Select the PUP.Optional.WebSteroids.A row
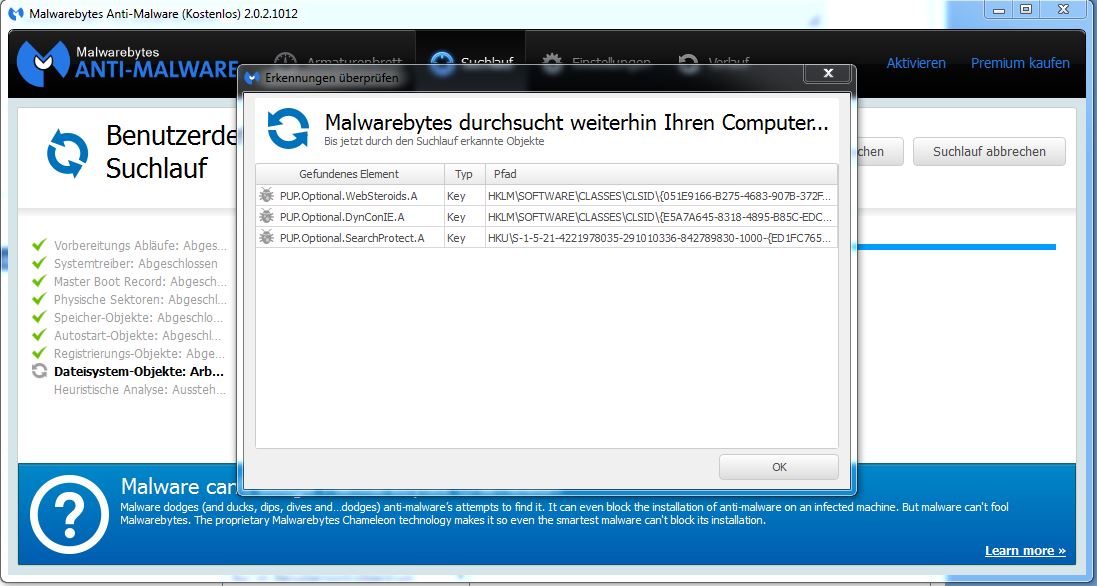Image resolution: width=1097 pixels, height=586 pixels. pos(546,196)
